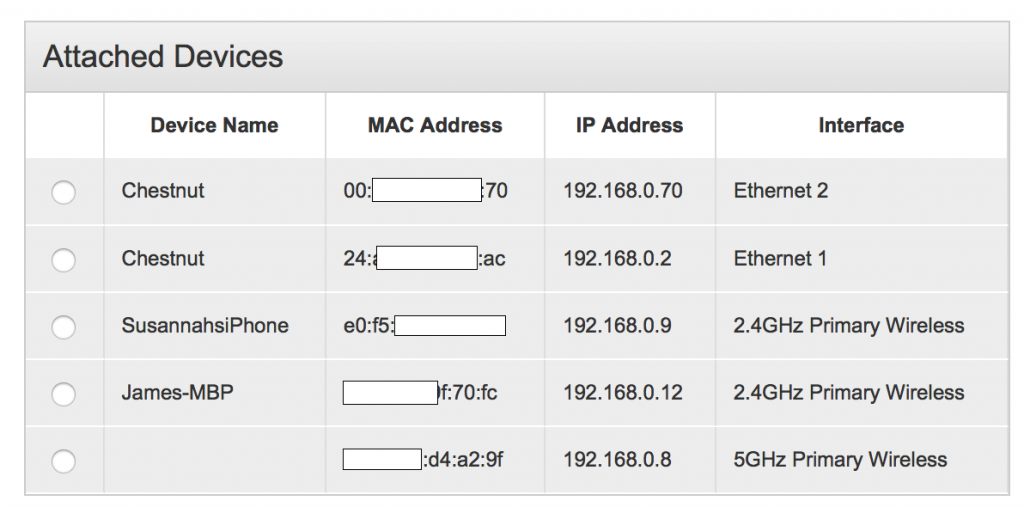Click the Interface column header
Viewport: 1024px width, 507px height.
tap(861, 126)
